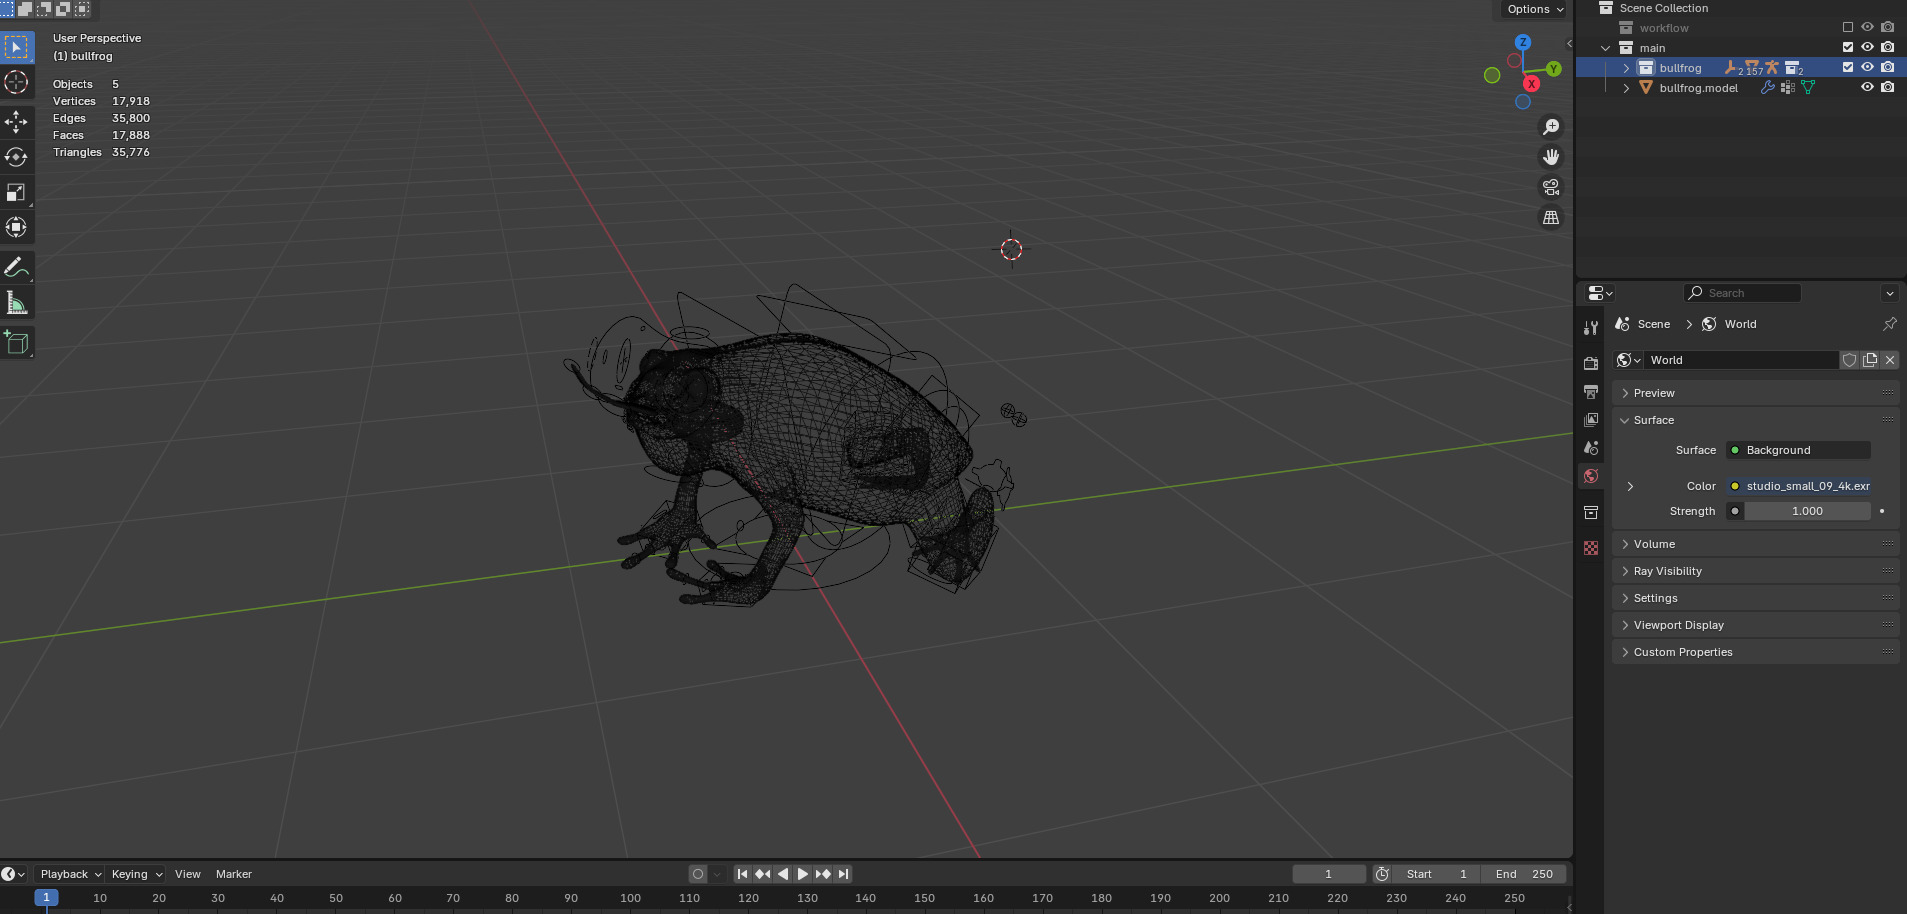
Task: Open the timeline Marker menu
Action: tap(234, 874)
